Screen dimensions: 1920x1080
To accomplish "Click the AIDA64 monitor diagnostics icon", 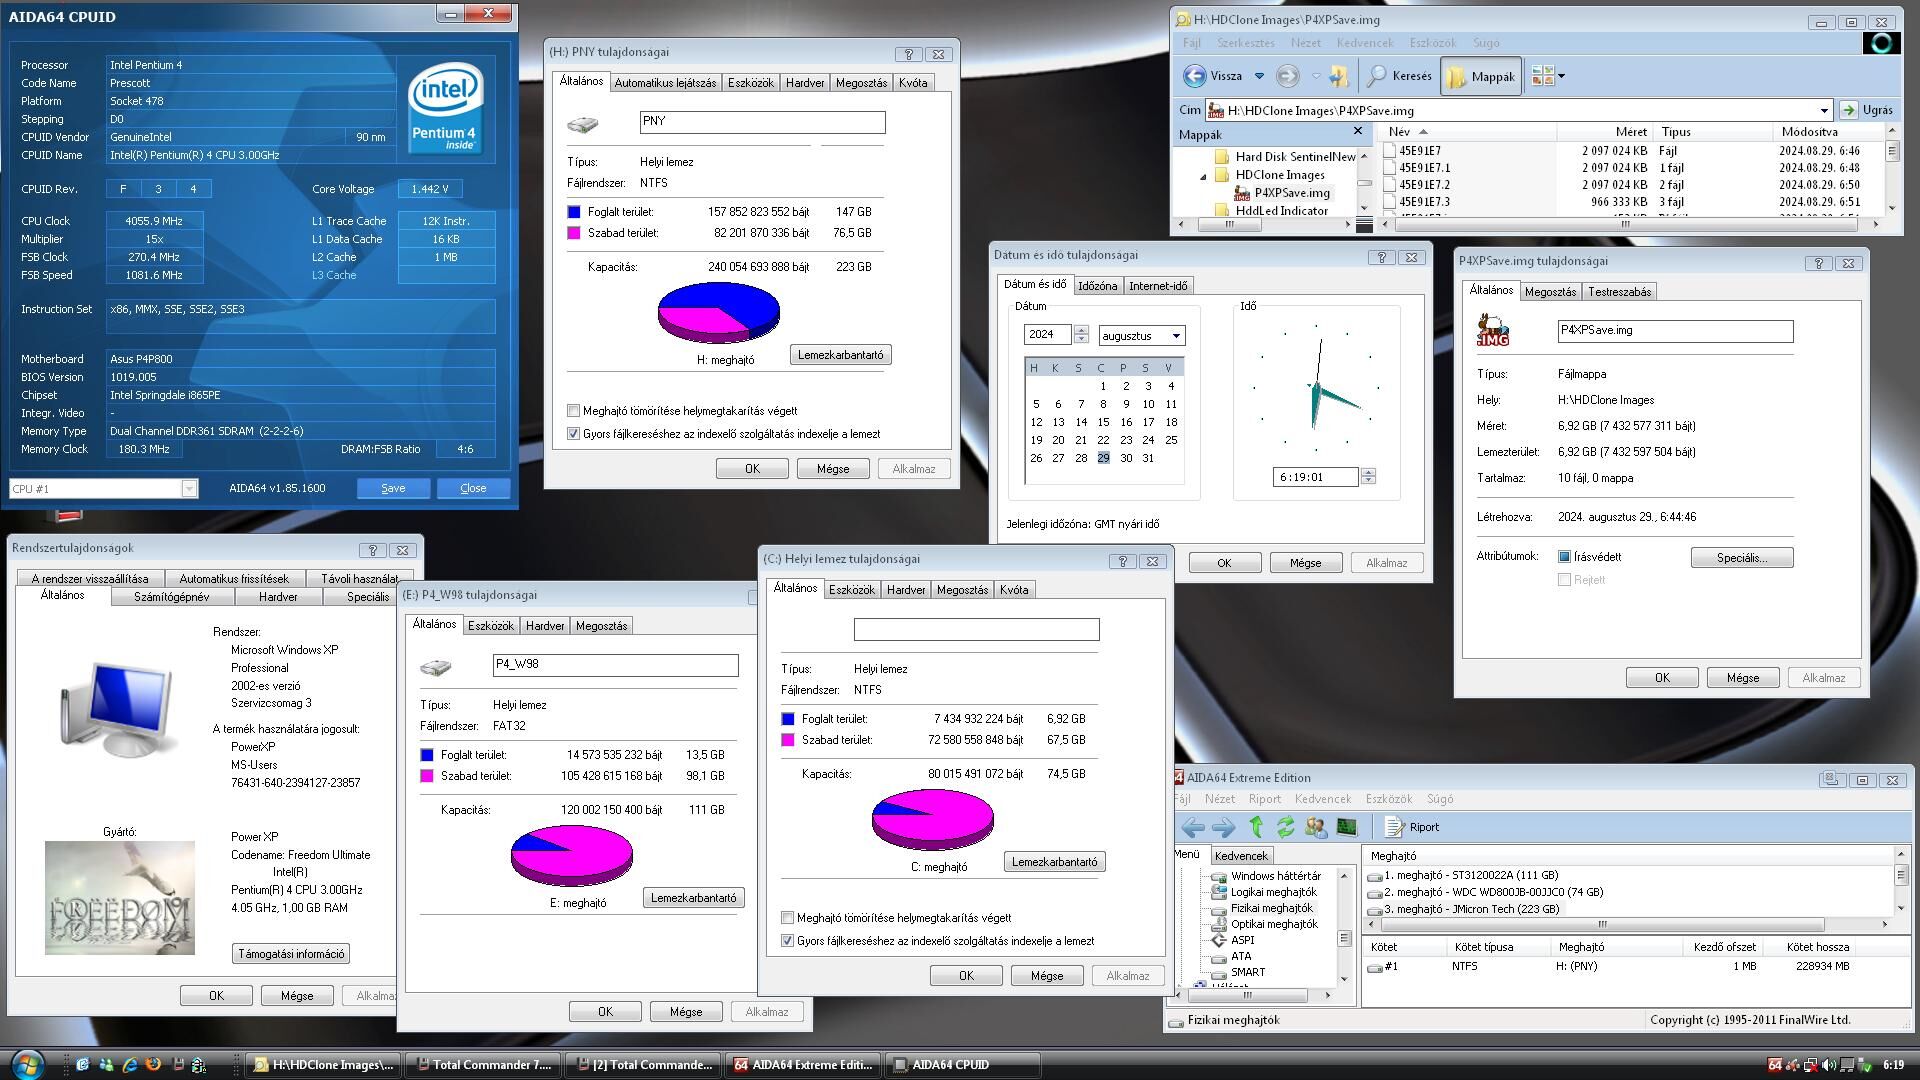I will point(1347,827).
